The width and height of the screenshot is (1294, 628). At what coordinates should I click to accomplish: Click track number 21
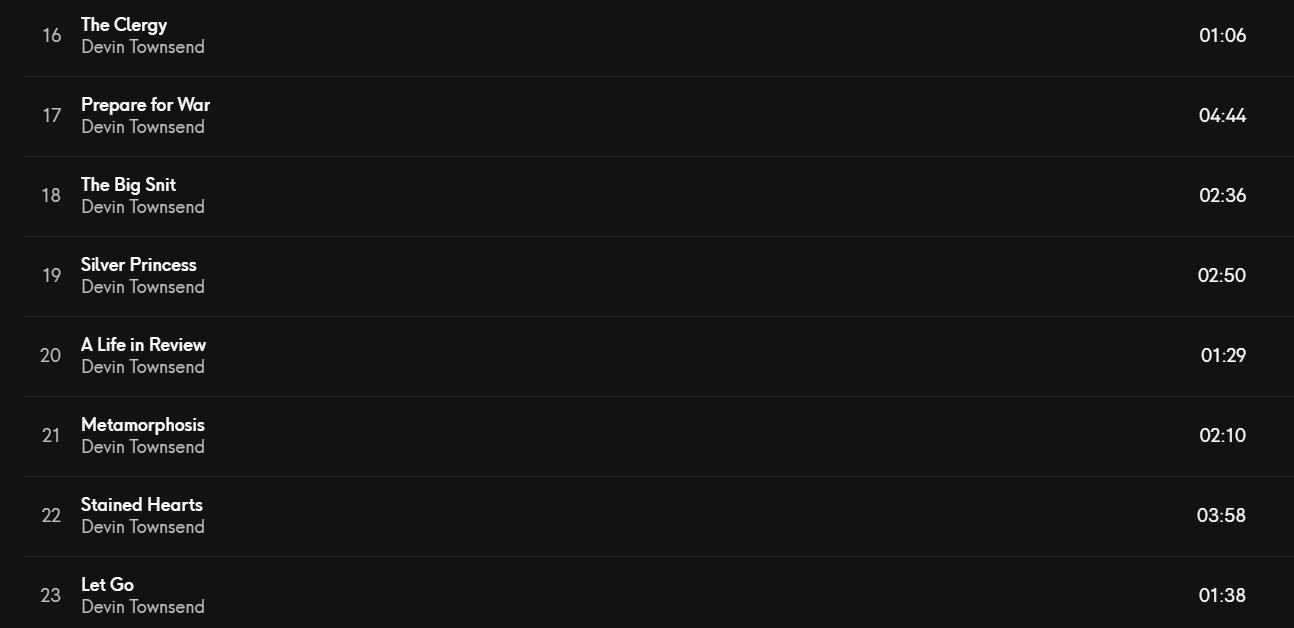51,436
